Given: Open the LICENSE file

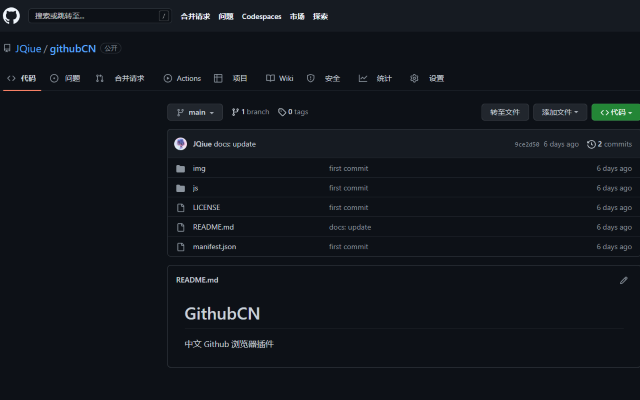Looking at the screenshot, I should 206,207.
